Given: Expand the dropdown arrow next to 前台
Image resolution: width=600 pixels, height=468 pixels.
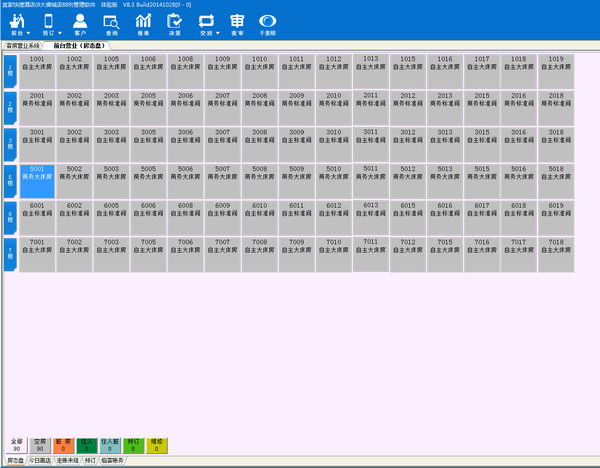Looking at the screenshot, I should [x=28, y=33].
